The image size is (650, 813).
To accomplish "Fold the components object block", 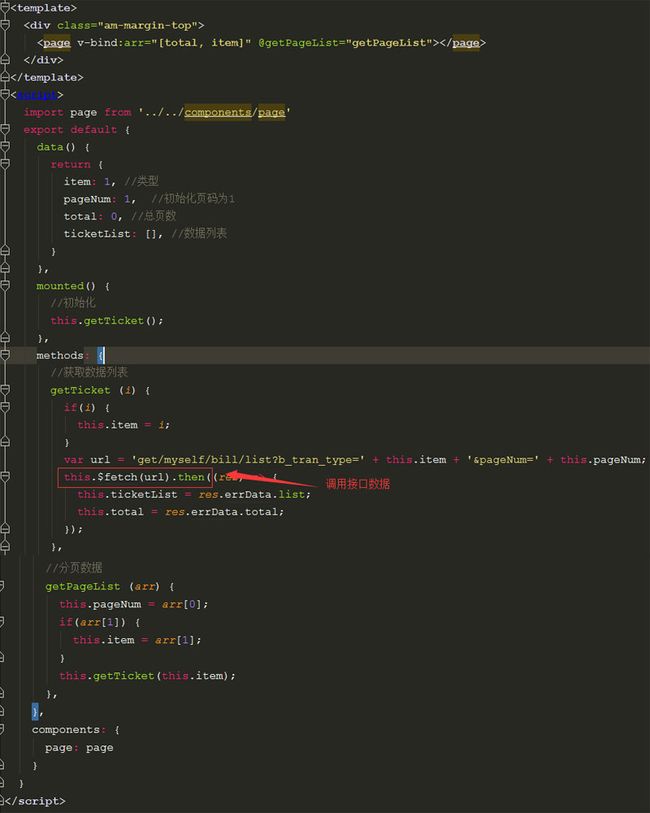I will (2, 730).
